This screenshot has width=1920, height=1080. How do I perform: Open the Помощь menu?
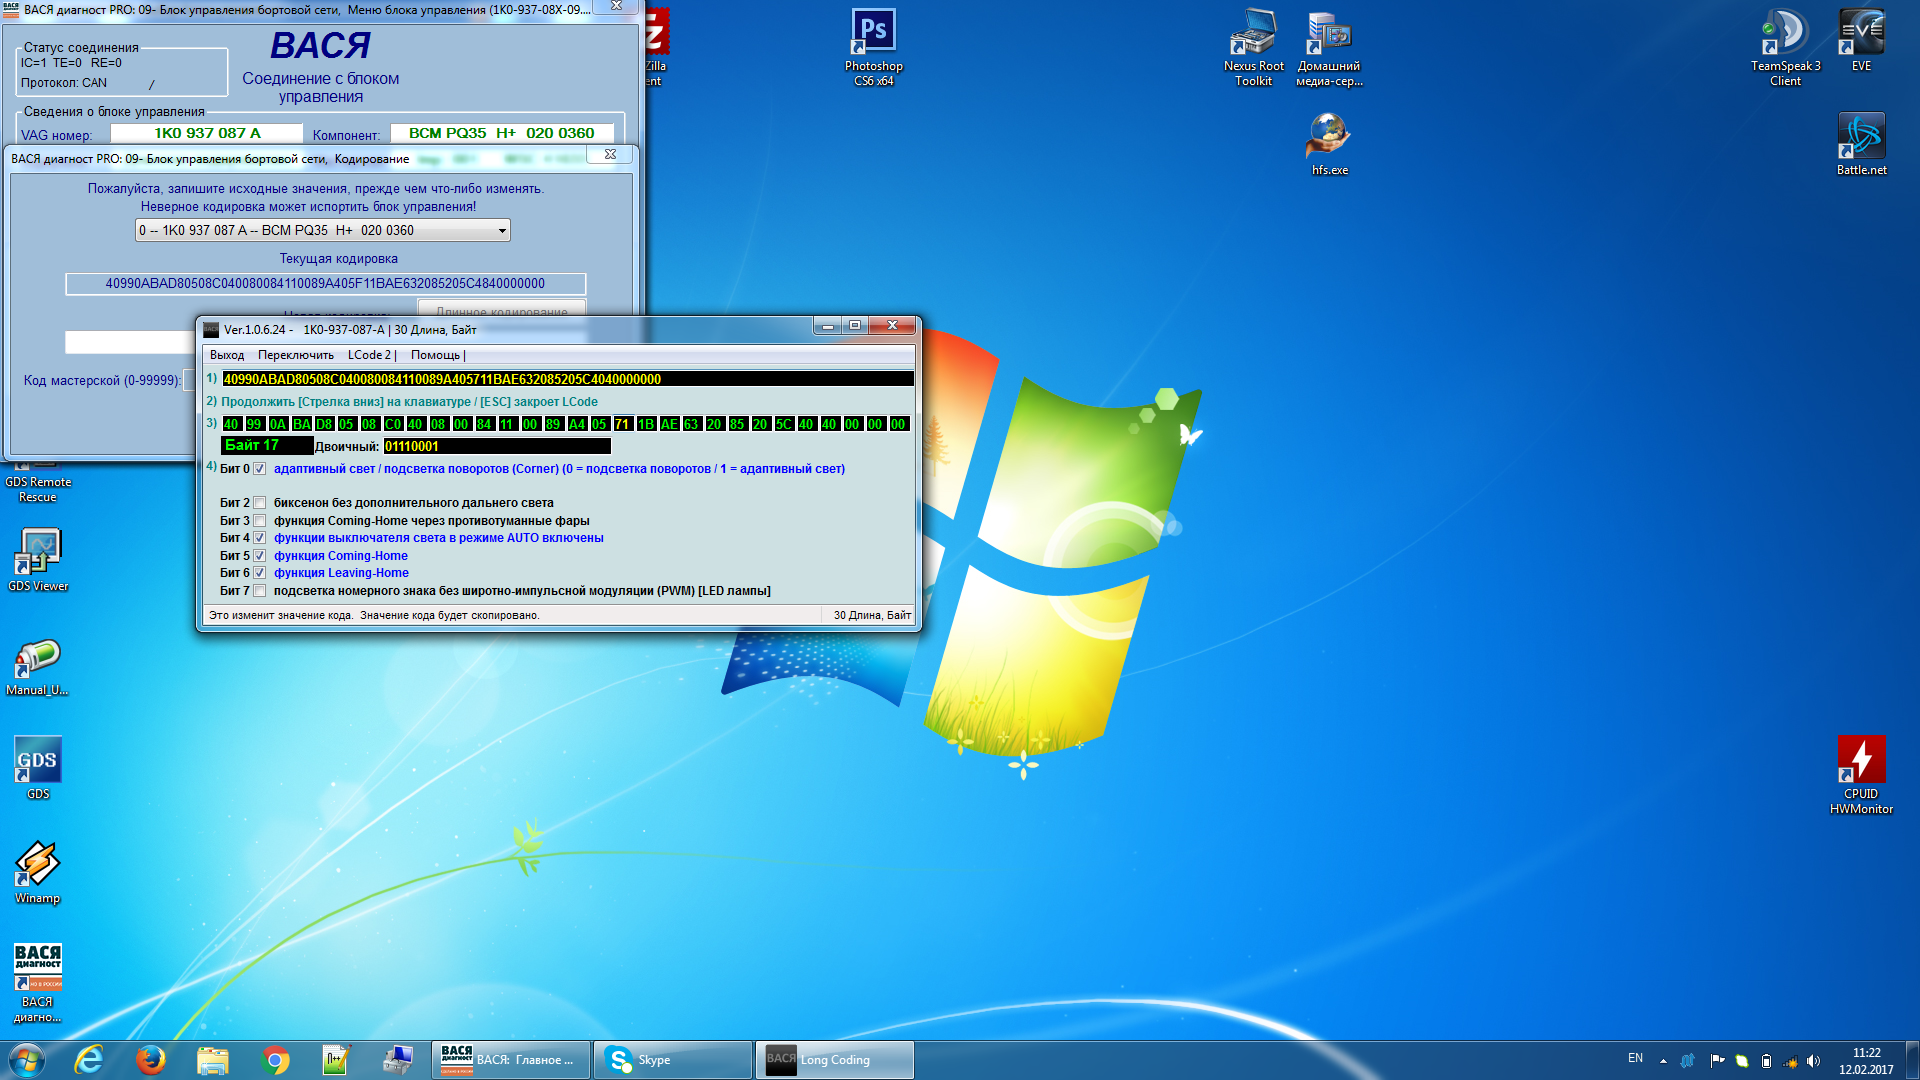point(435,355)
